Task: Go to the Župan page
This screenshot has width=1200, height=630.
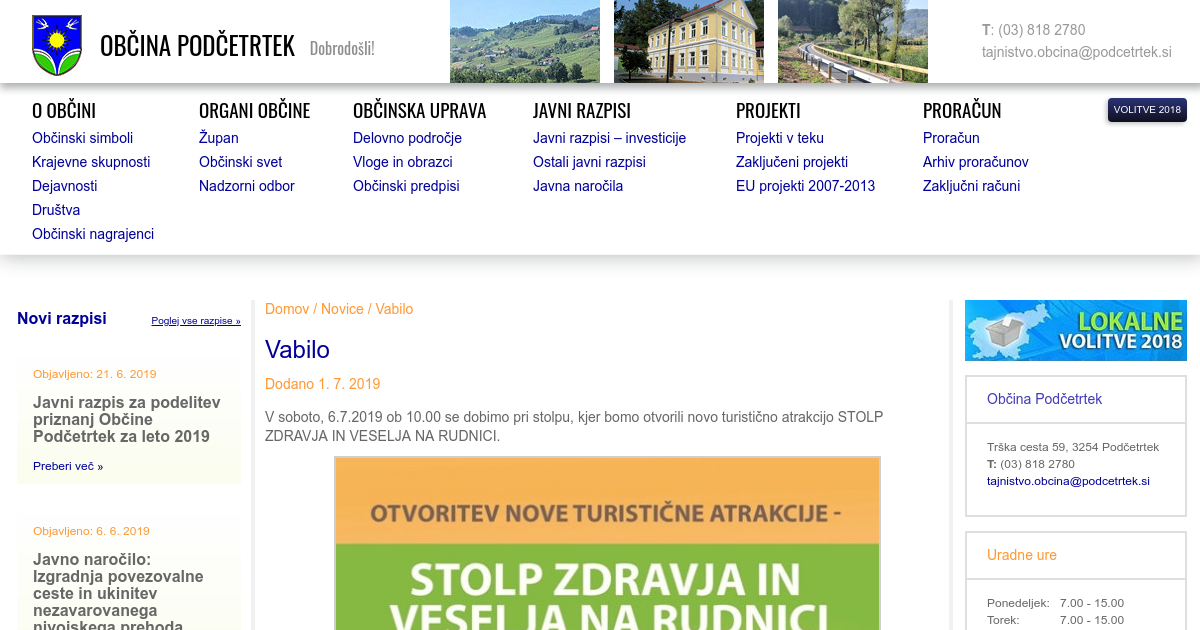Action: (x=218, y=138)
